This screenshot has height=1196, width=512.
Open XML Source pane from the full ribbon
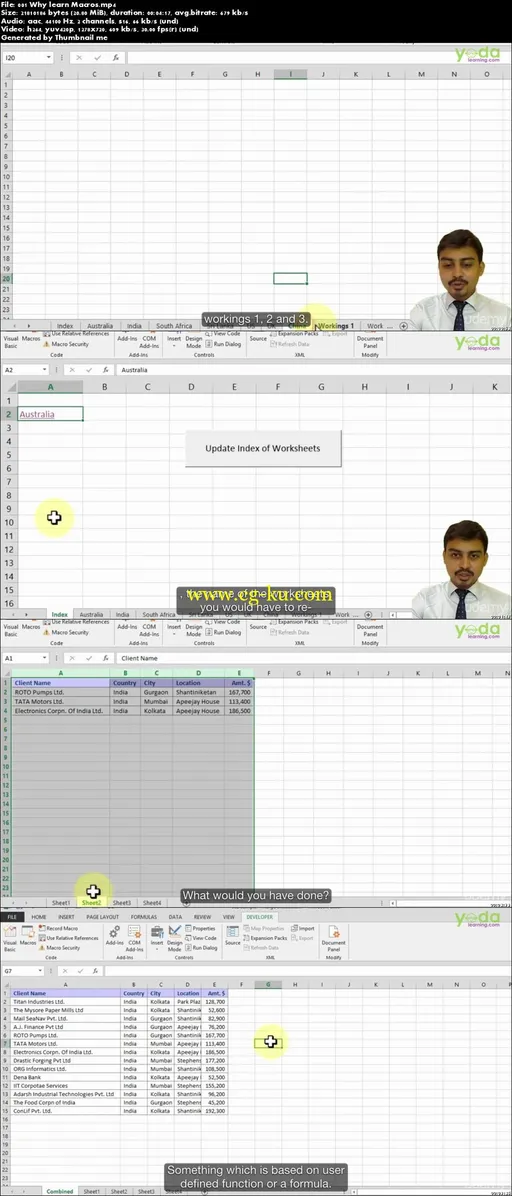(x=233, y=935)
